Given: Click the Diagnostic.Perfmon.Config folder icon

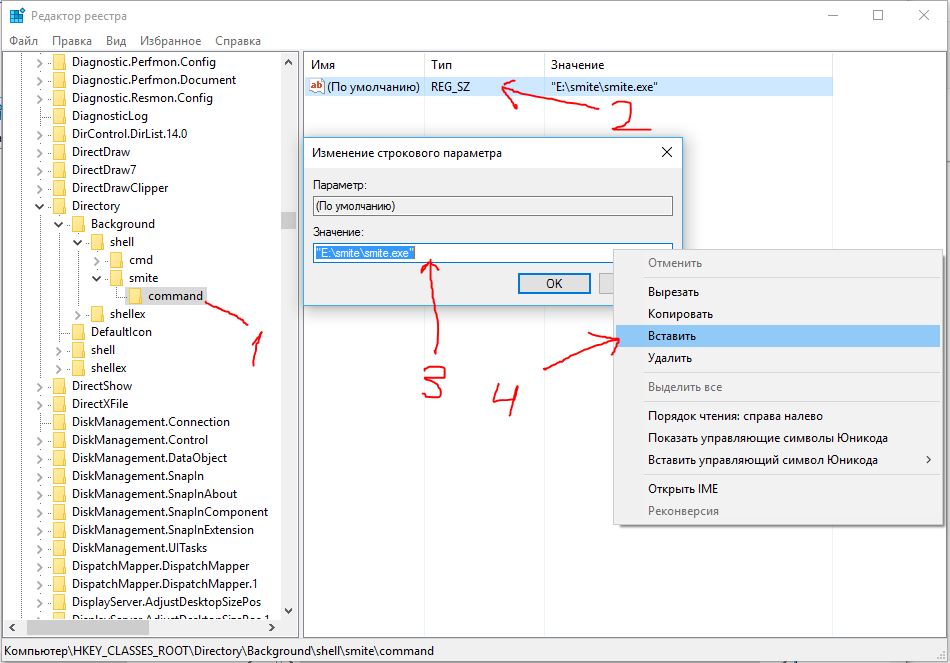Looking at the screenshot, I should pos(59,62).
